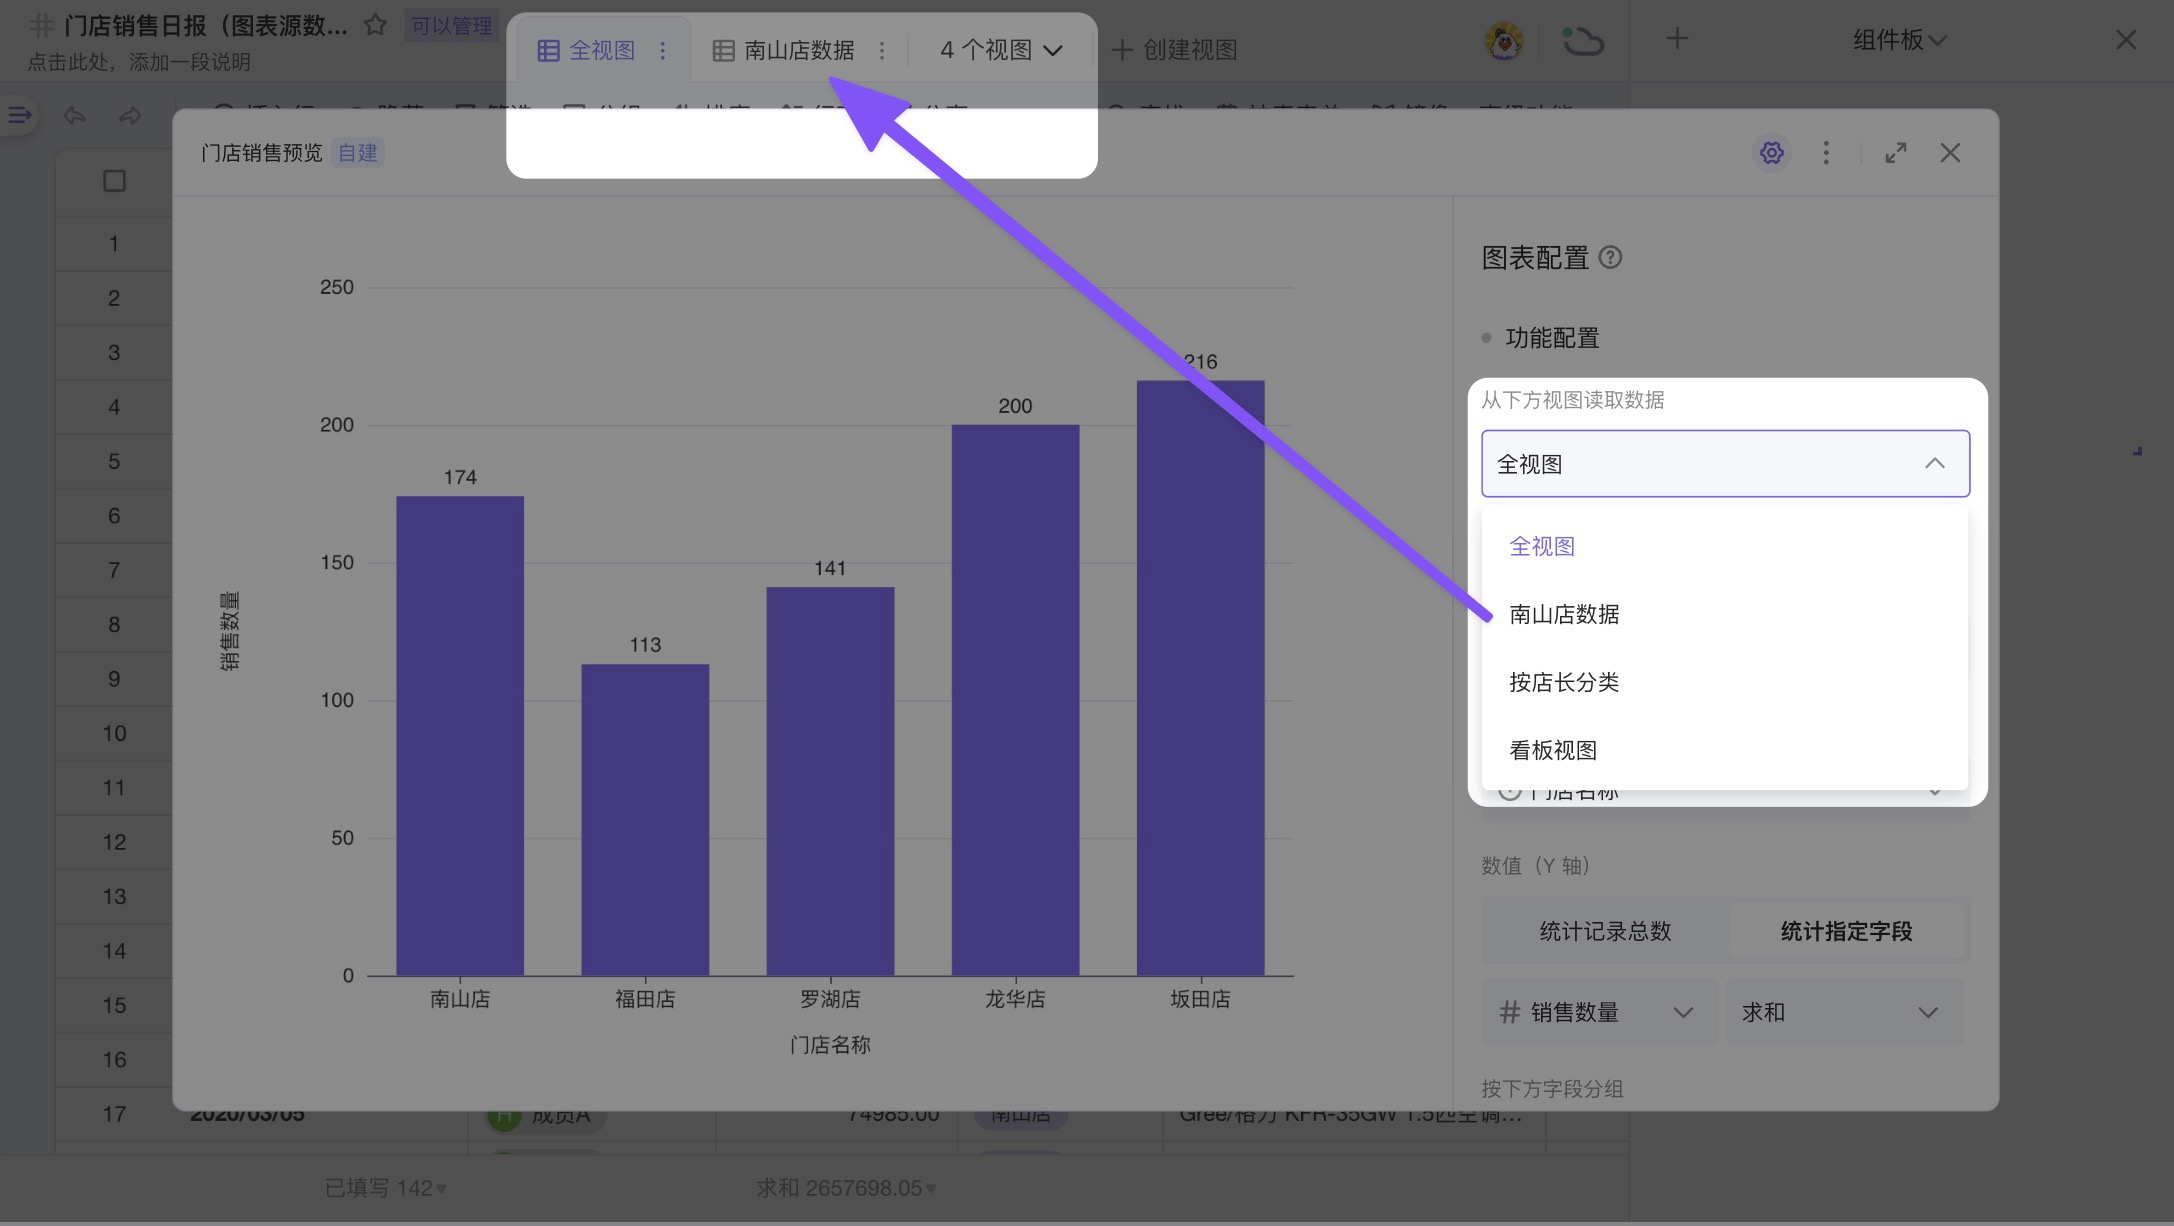
Task: Open the 4 个视图 view list dropdown
Action: point(997,49)
